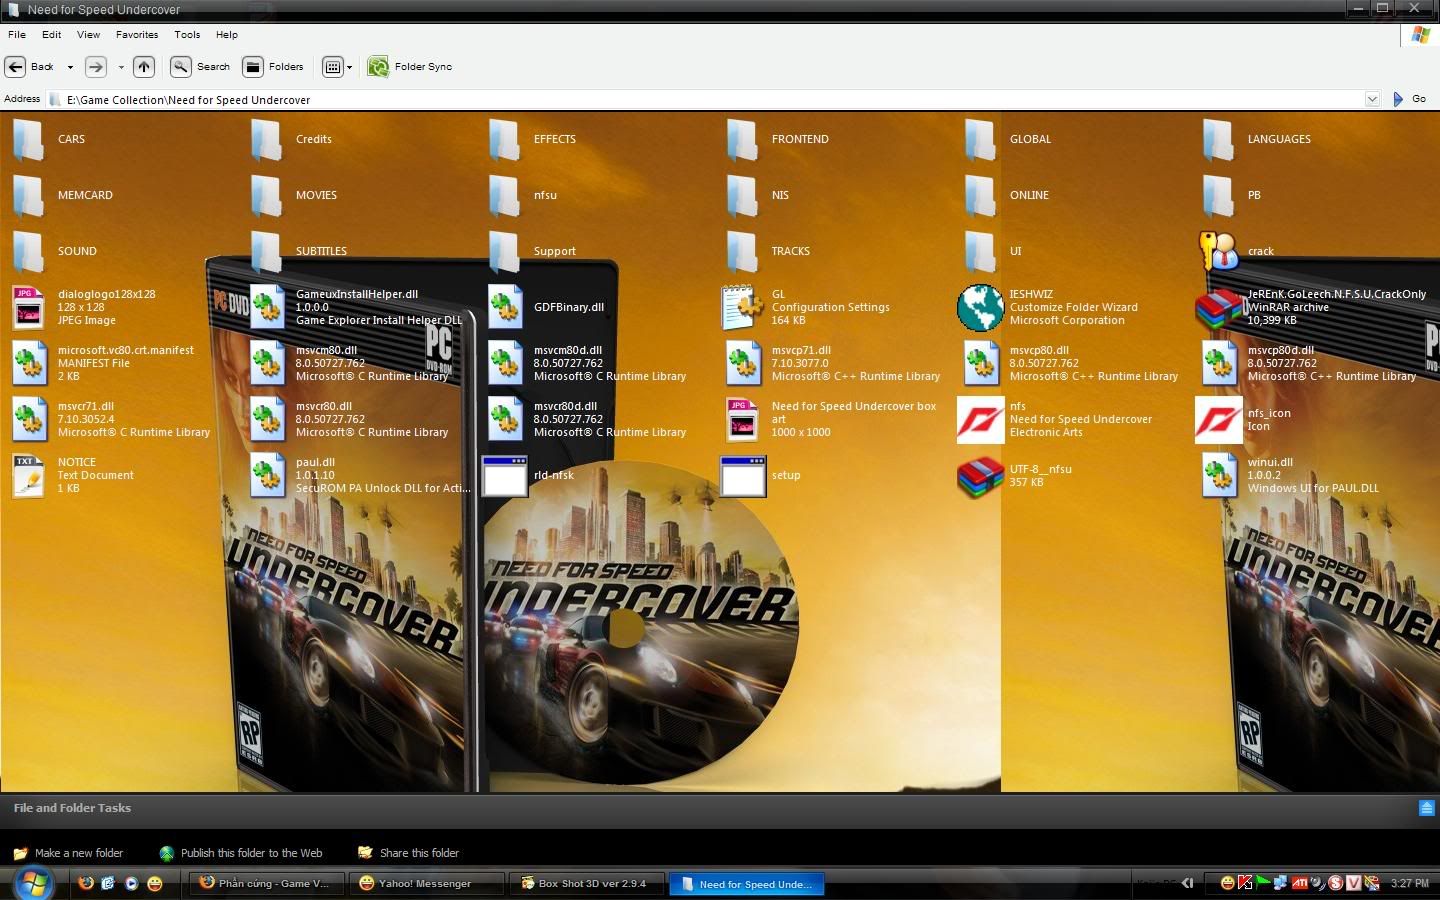Select the GDFBinary.dll file
This screenshot has height=900, width=1440.
546,307
